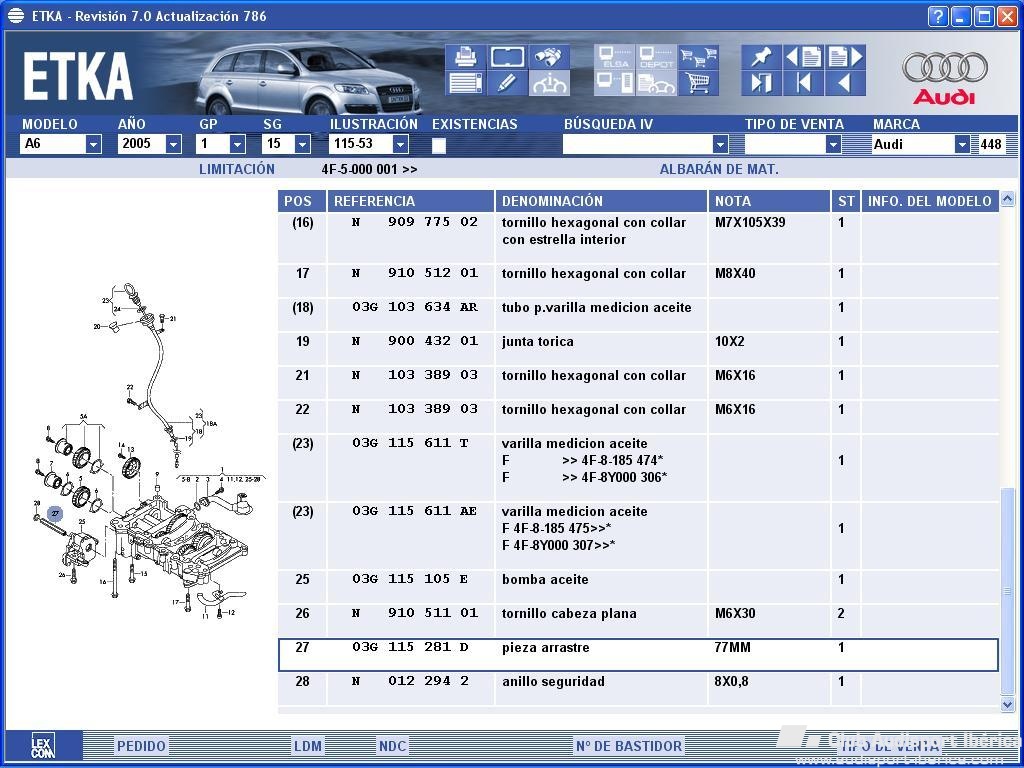Select the 'bomba aceite' row text
1024x768 pixels.
coord(545,579)
